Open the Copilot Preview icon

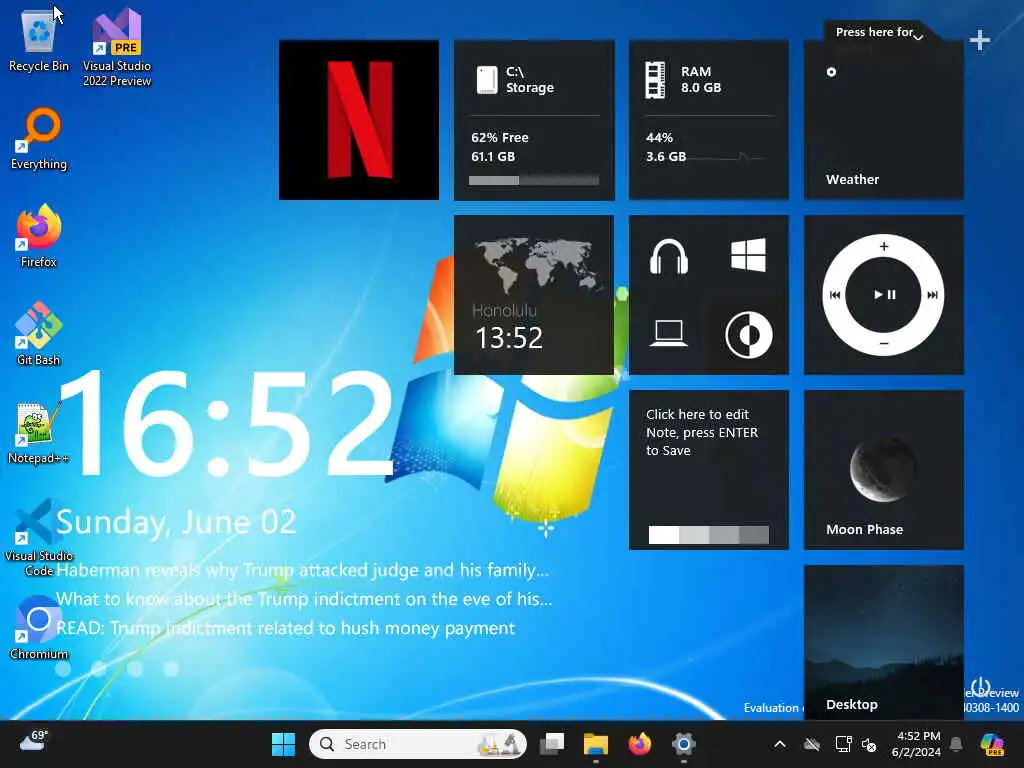pyautogui.click(x=992, y=744)
